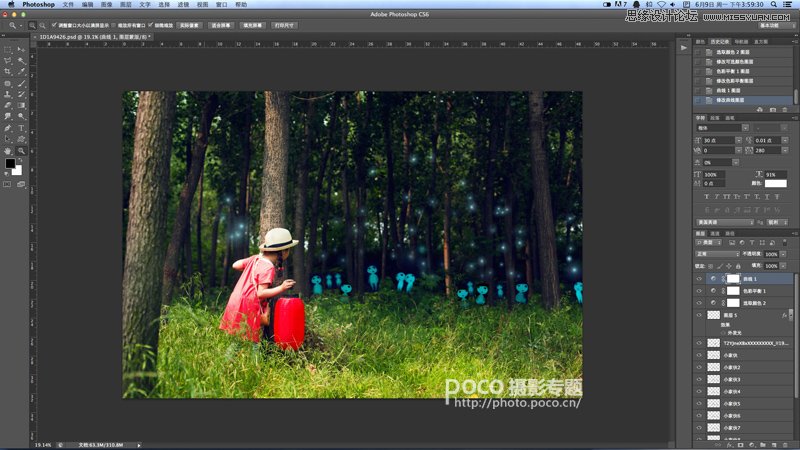The image size is (800, 450).
Task: Click the new group folder icon
Action: tap(763, 445)
